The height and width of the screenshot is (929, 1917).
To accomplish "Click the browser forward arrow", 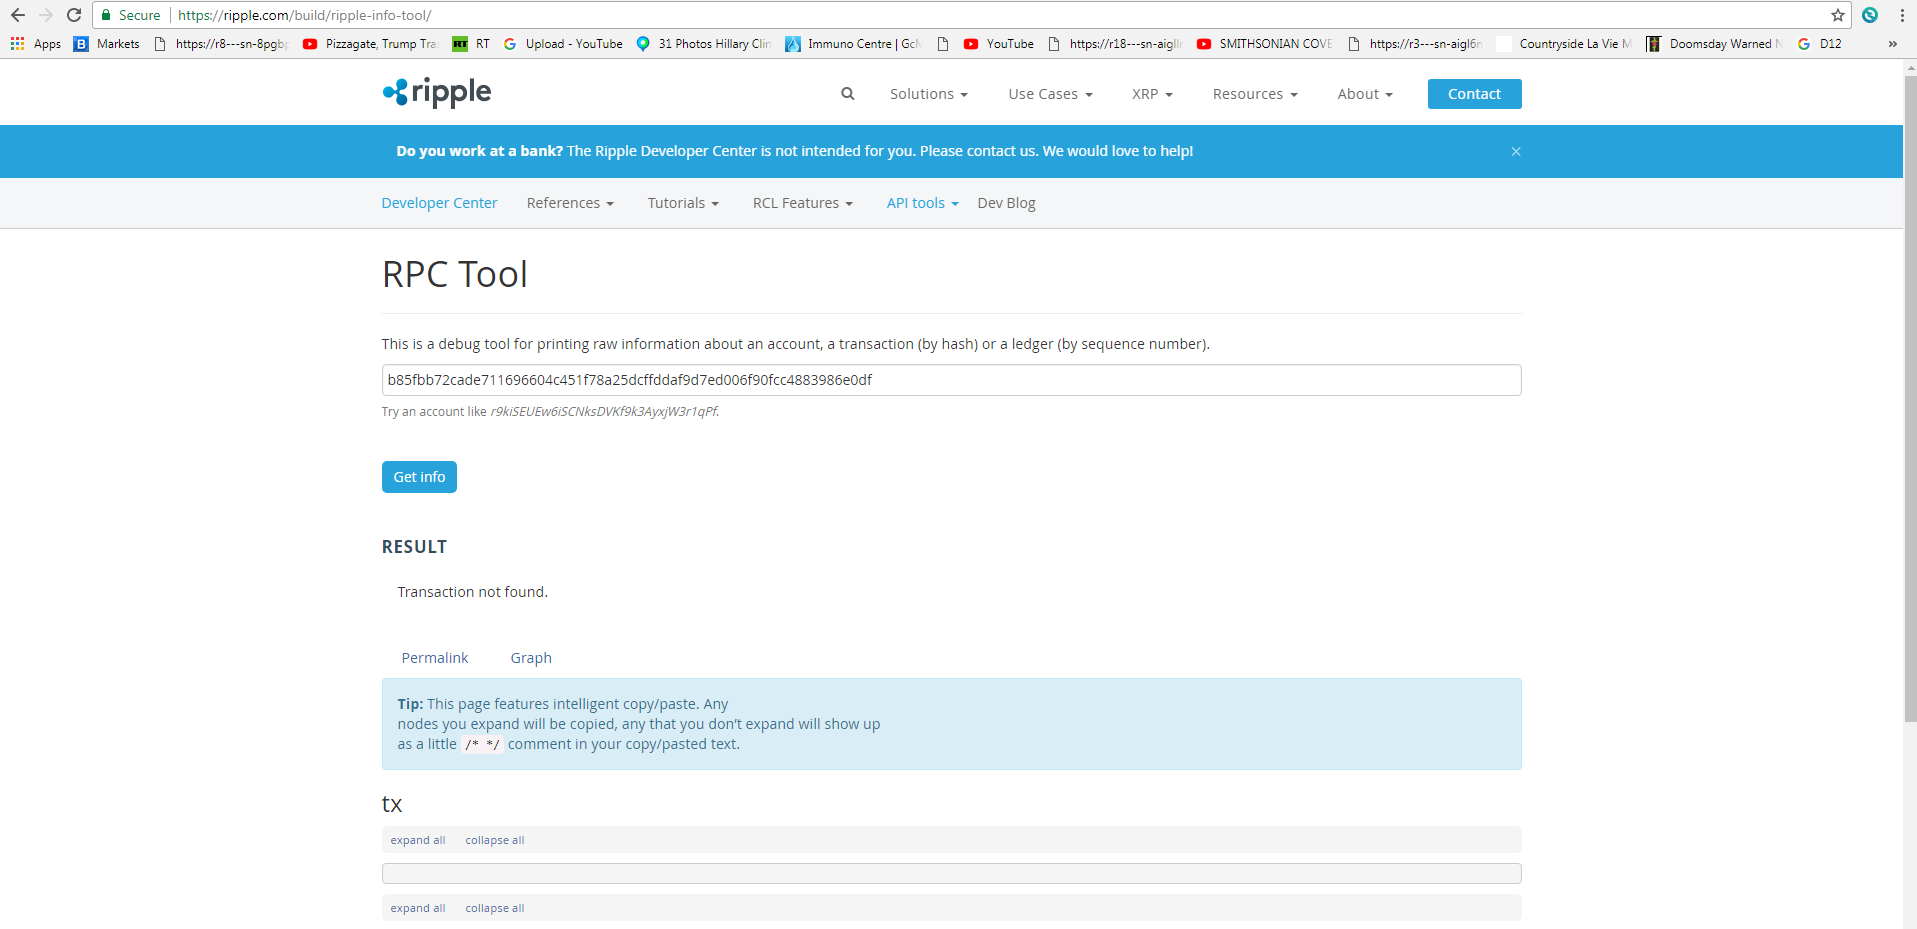I will [x=45, y=15].
